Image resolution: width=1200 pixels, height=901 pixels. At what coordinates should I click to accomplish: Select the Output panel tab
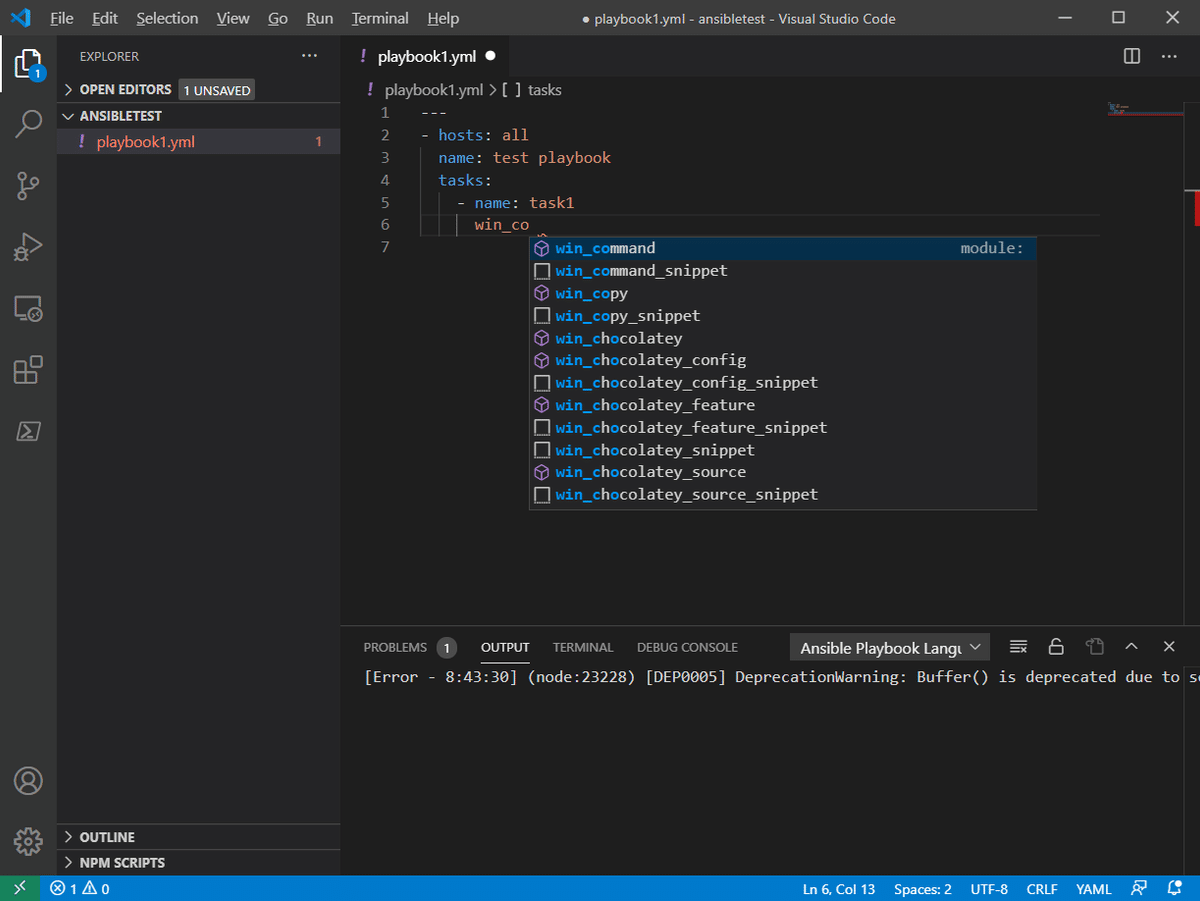(x=505, y=647)
